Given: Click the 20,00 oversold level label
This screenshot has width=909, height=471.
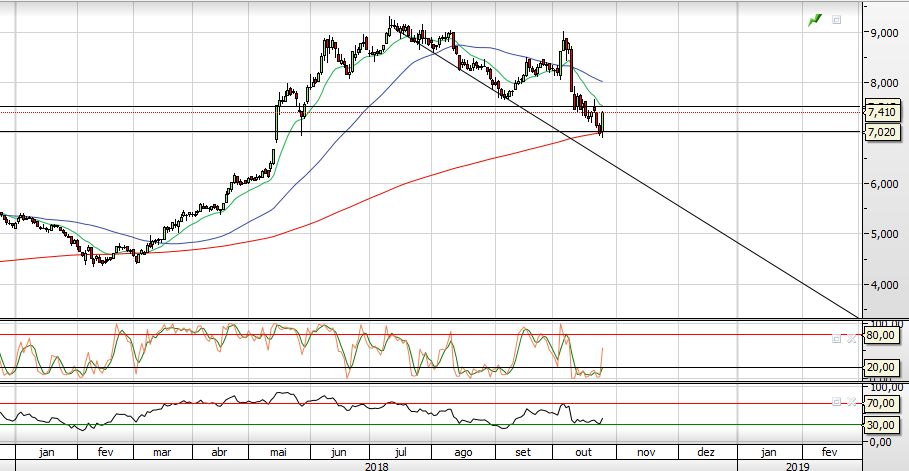Looking at the screenshot, I should (x=881, y=367).
